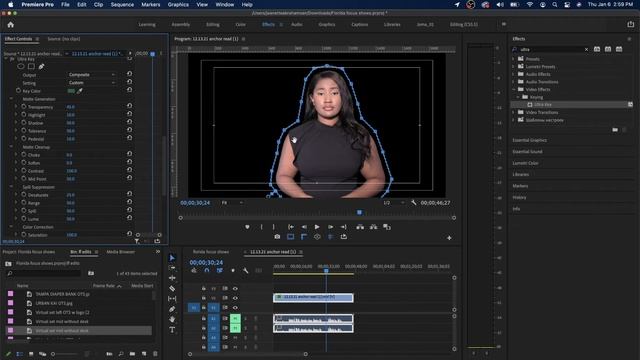Play the program monitor
The height and width of the screenshot is (360, 640).
(x=317, y=227)
